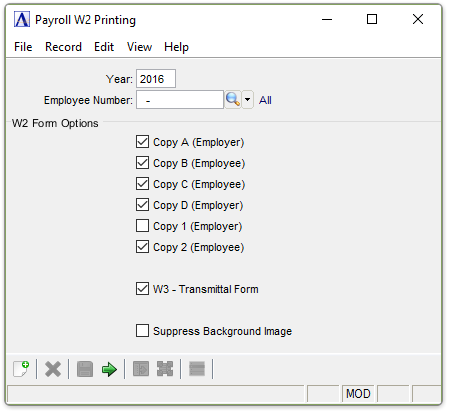Click the stacked rows toolbar icon
This screenshot has height=414, width=451.
(197, 369)
